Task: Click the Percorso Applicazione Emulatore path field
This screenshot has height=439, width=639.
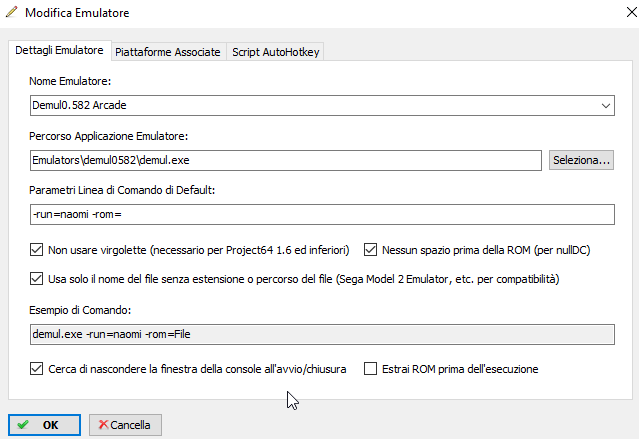Action: (x=286, y=160)
